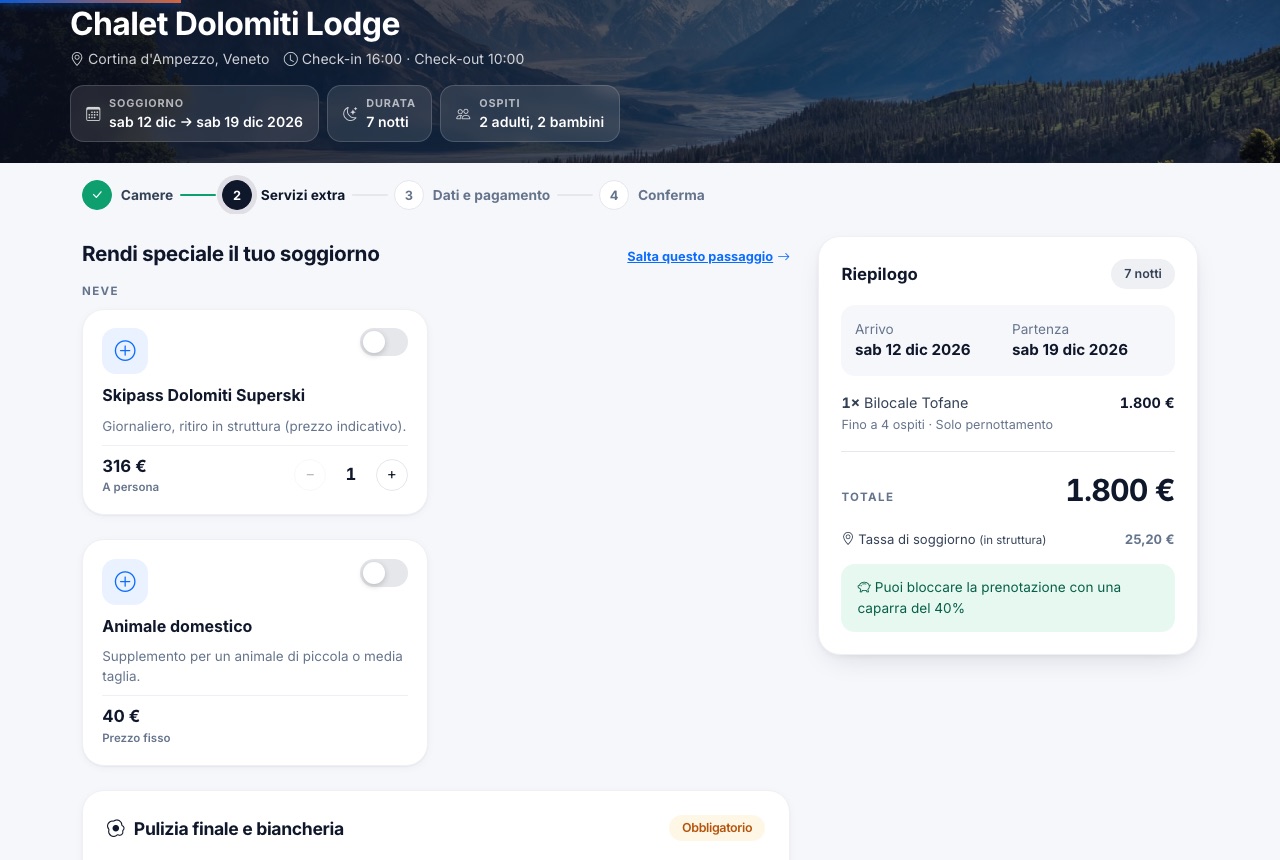This screenshot has height=860, width=1280.
Task: Turn on the Animale domestico toggle
Action: tap(384, 573)
